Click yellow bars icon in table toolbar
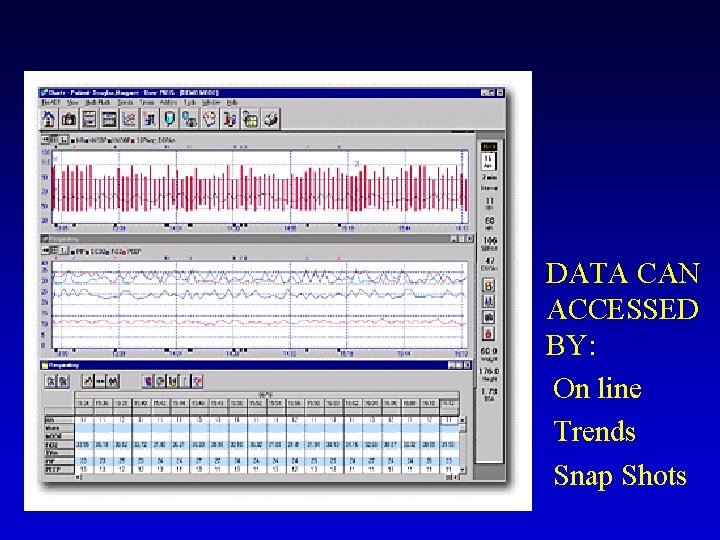Image resolution: width=720 pixels, height=540 pixels. point(173,381)
